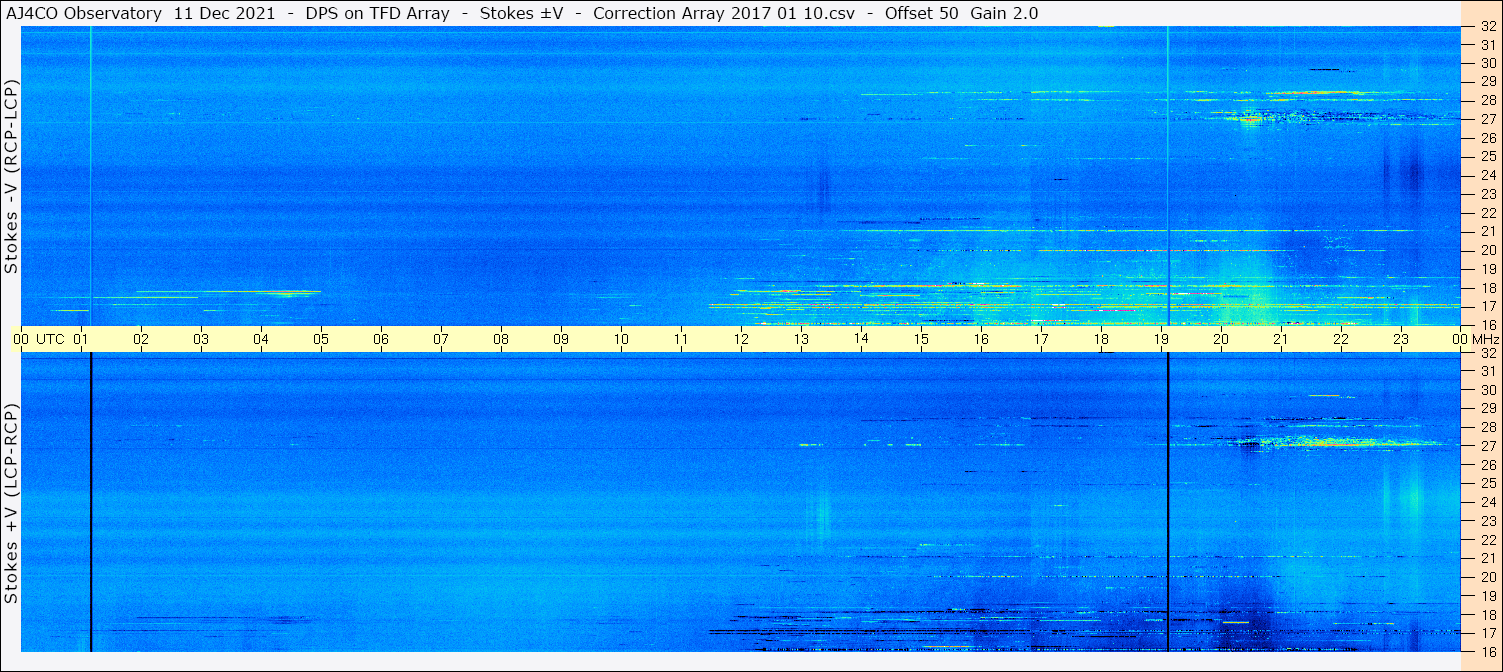Image resolution: width=1503 pixels, height=672 pixels.
Task: Select the 08 hour tick label
Action: coord(501,339)
